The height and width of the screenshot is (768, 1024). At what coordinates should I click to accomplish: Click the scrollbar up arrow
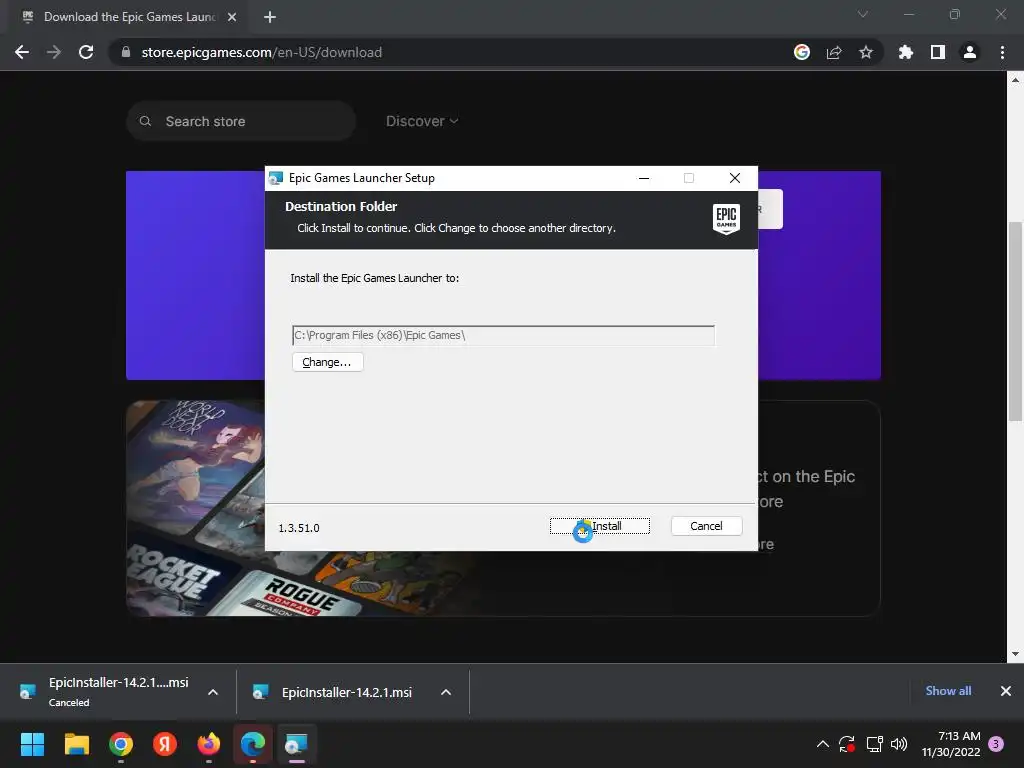click(1015, 80)
